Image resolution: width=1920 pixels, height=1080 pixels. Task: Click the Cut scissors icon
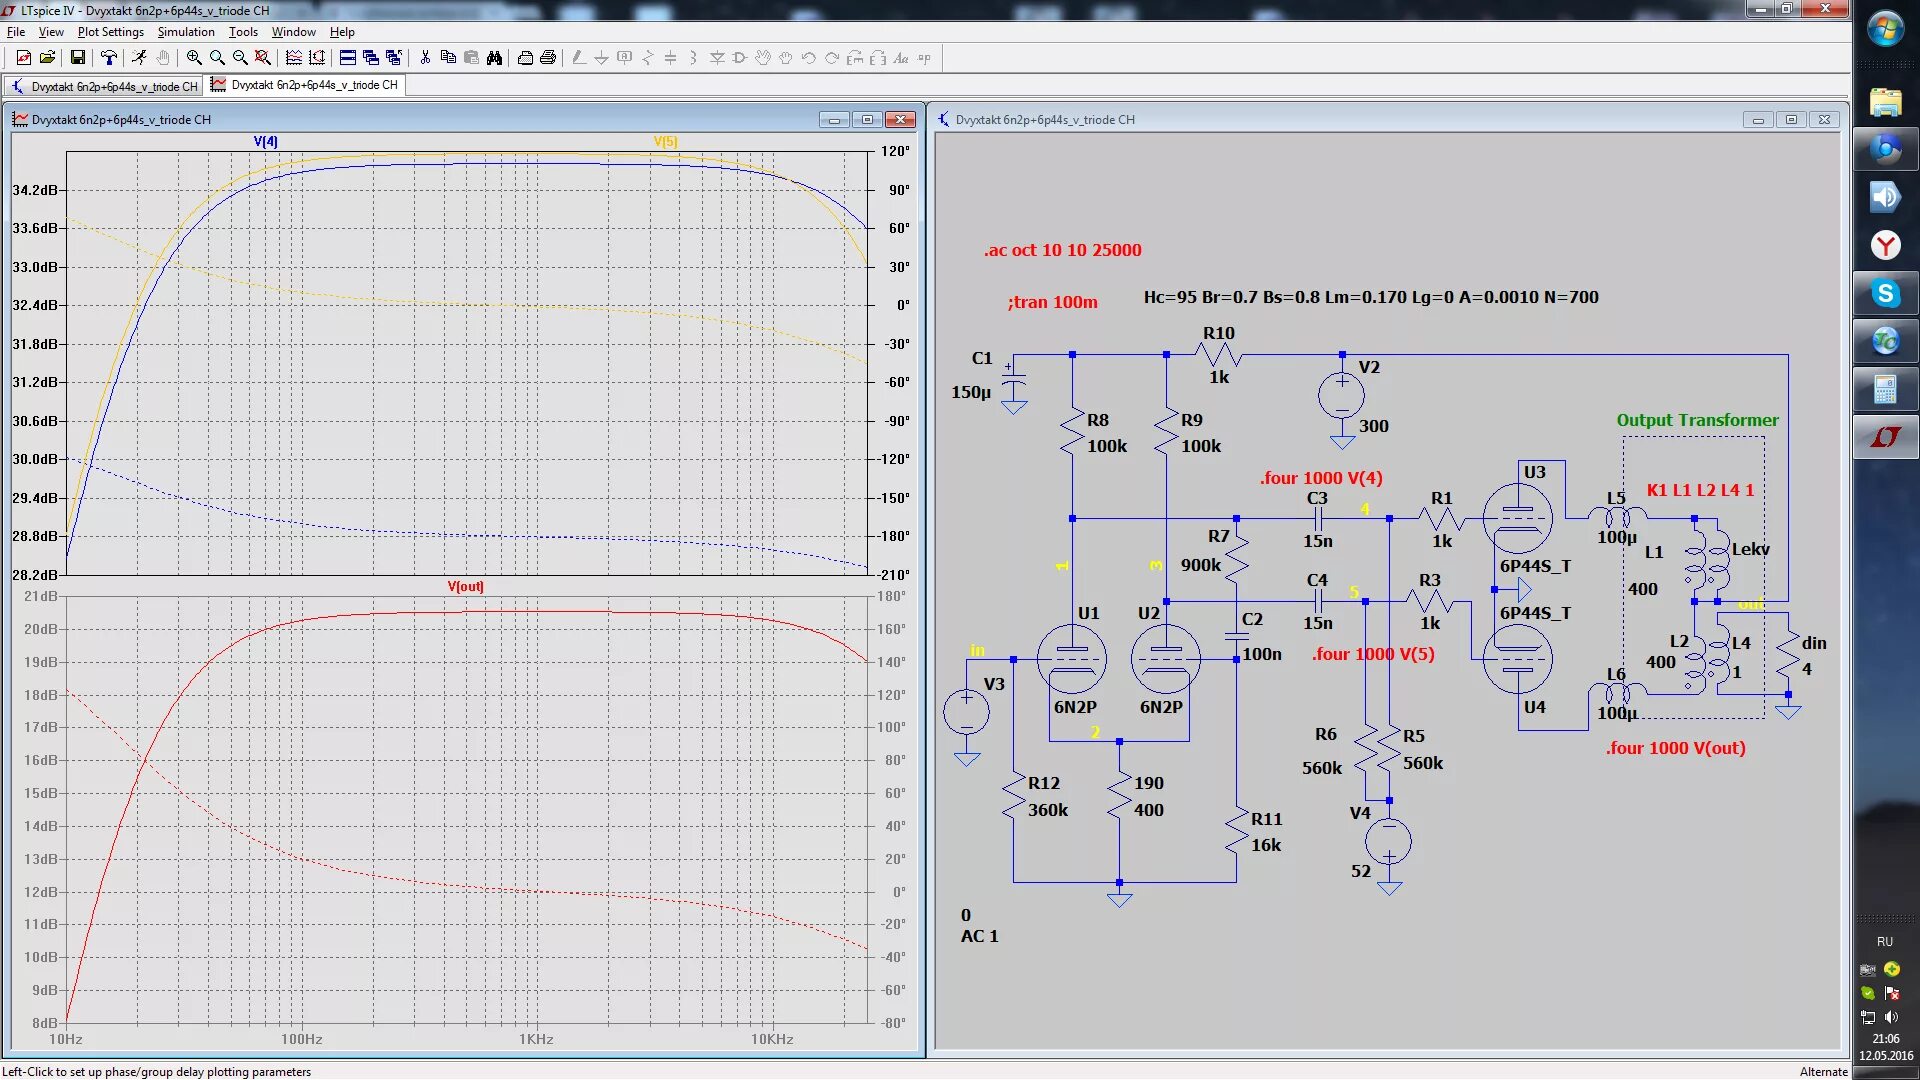pyautogui.click(x=425, y=58)
